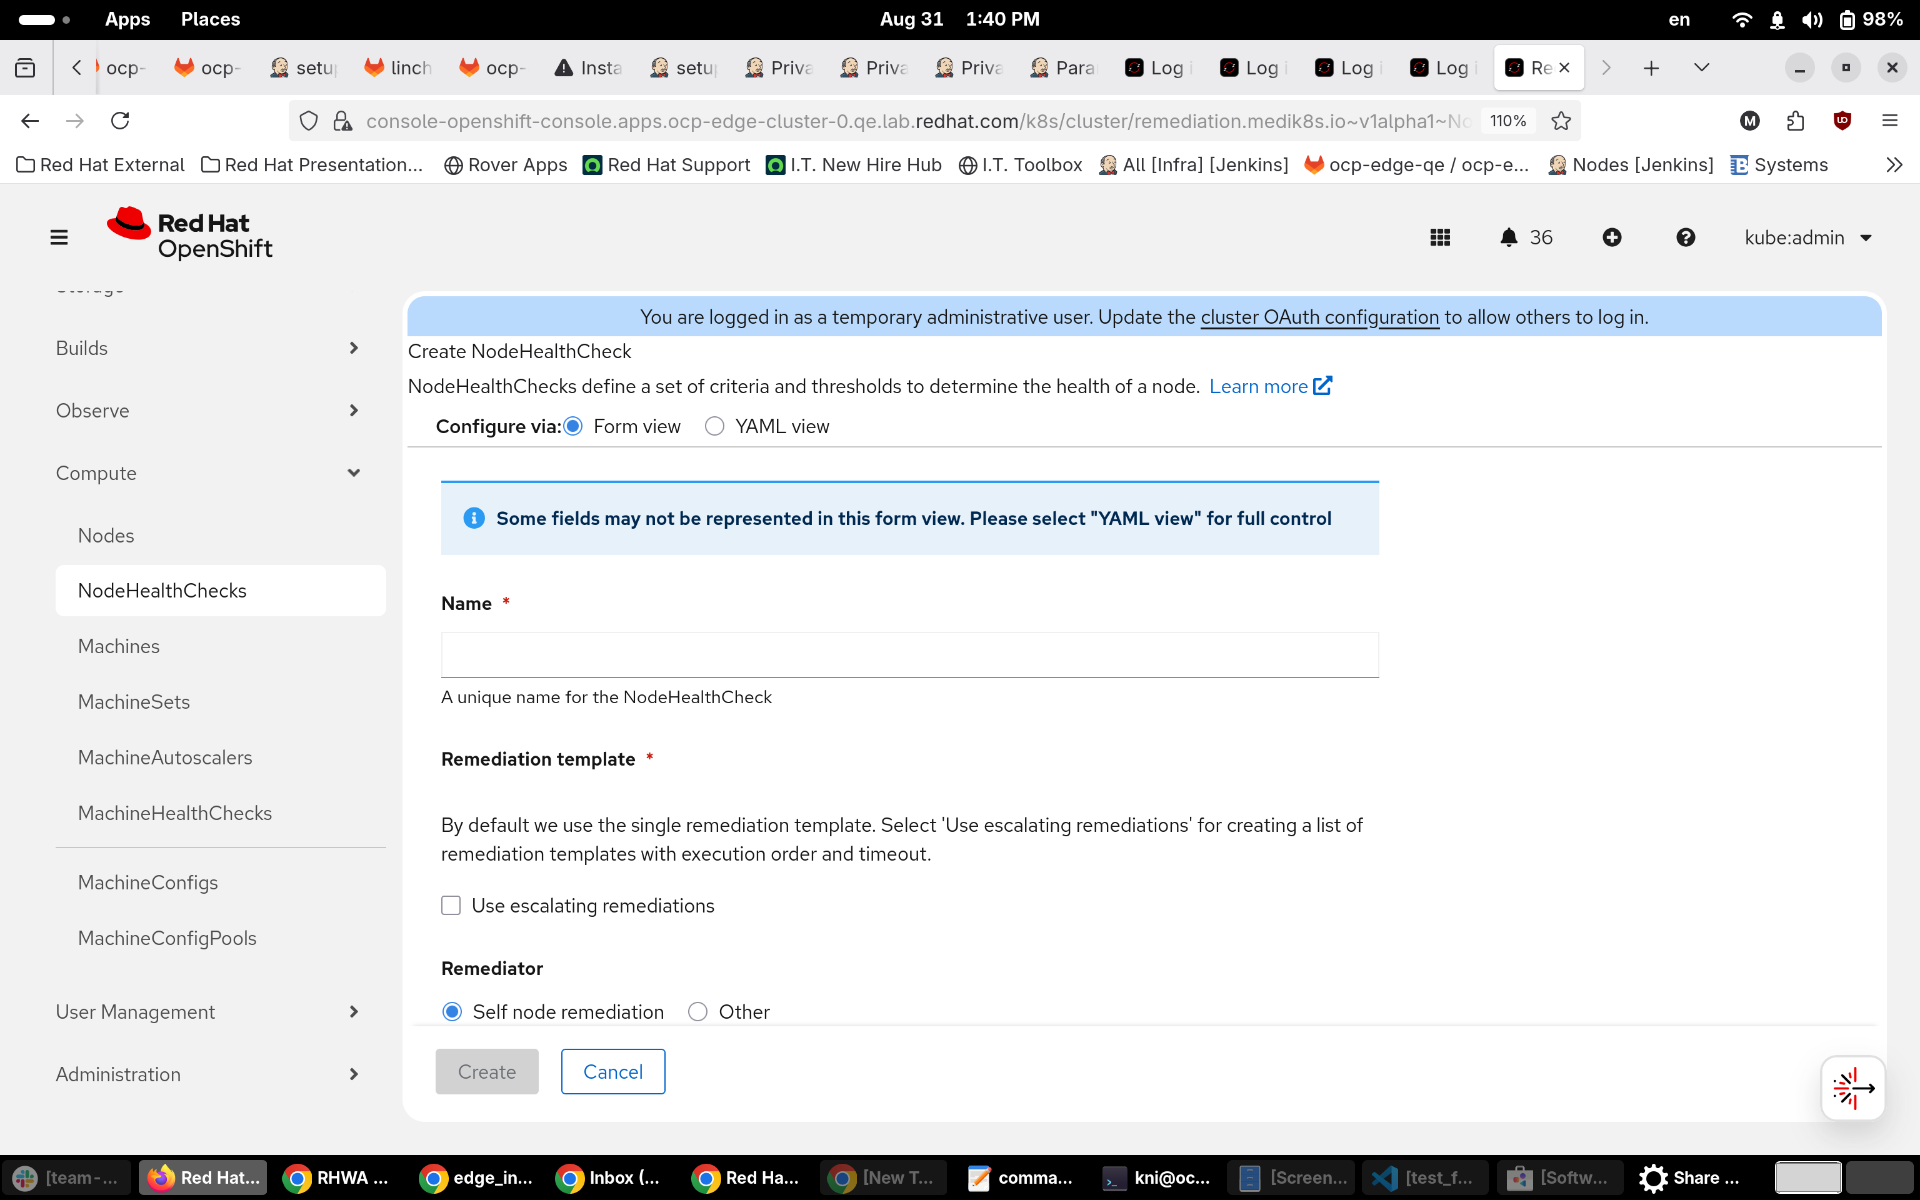The image size is (1920, 1200).
Task: Toggle the hamburger navigation menu
Action: [x=59, y=237]
